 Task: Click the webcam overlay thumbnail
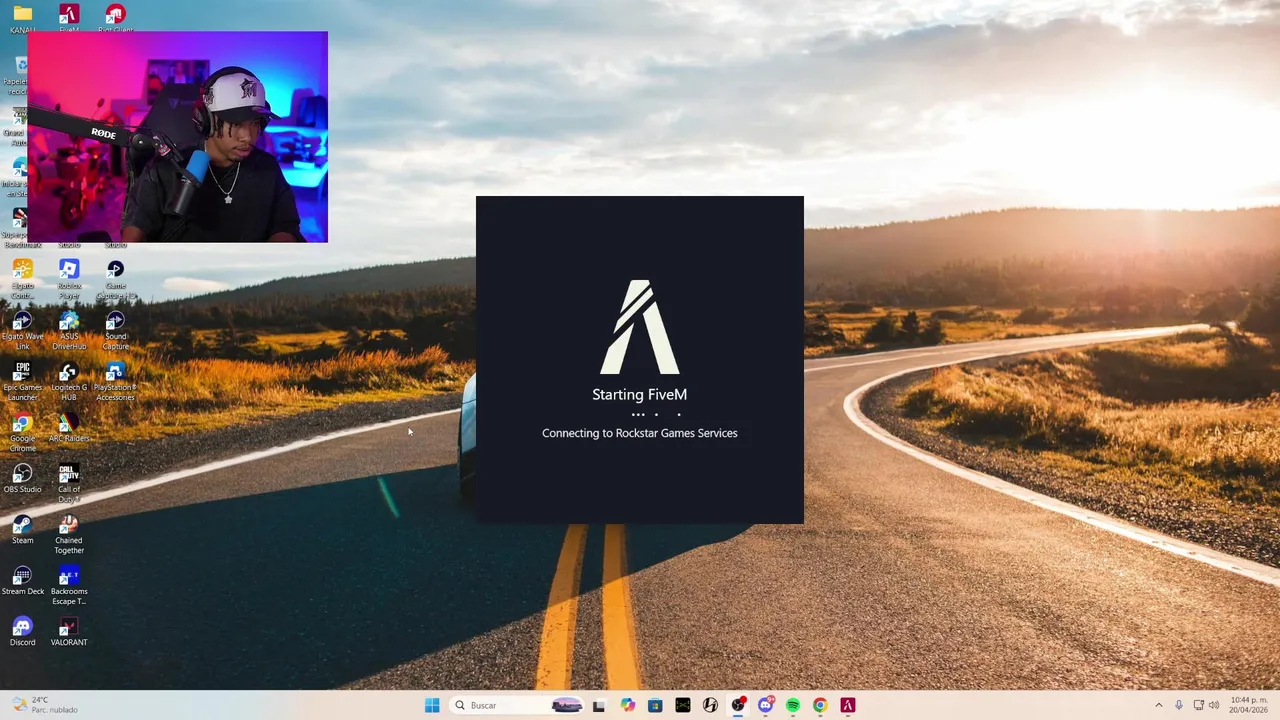coord(178,137)
